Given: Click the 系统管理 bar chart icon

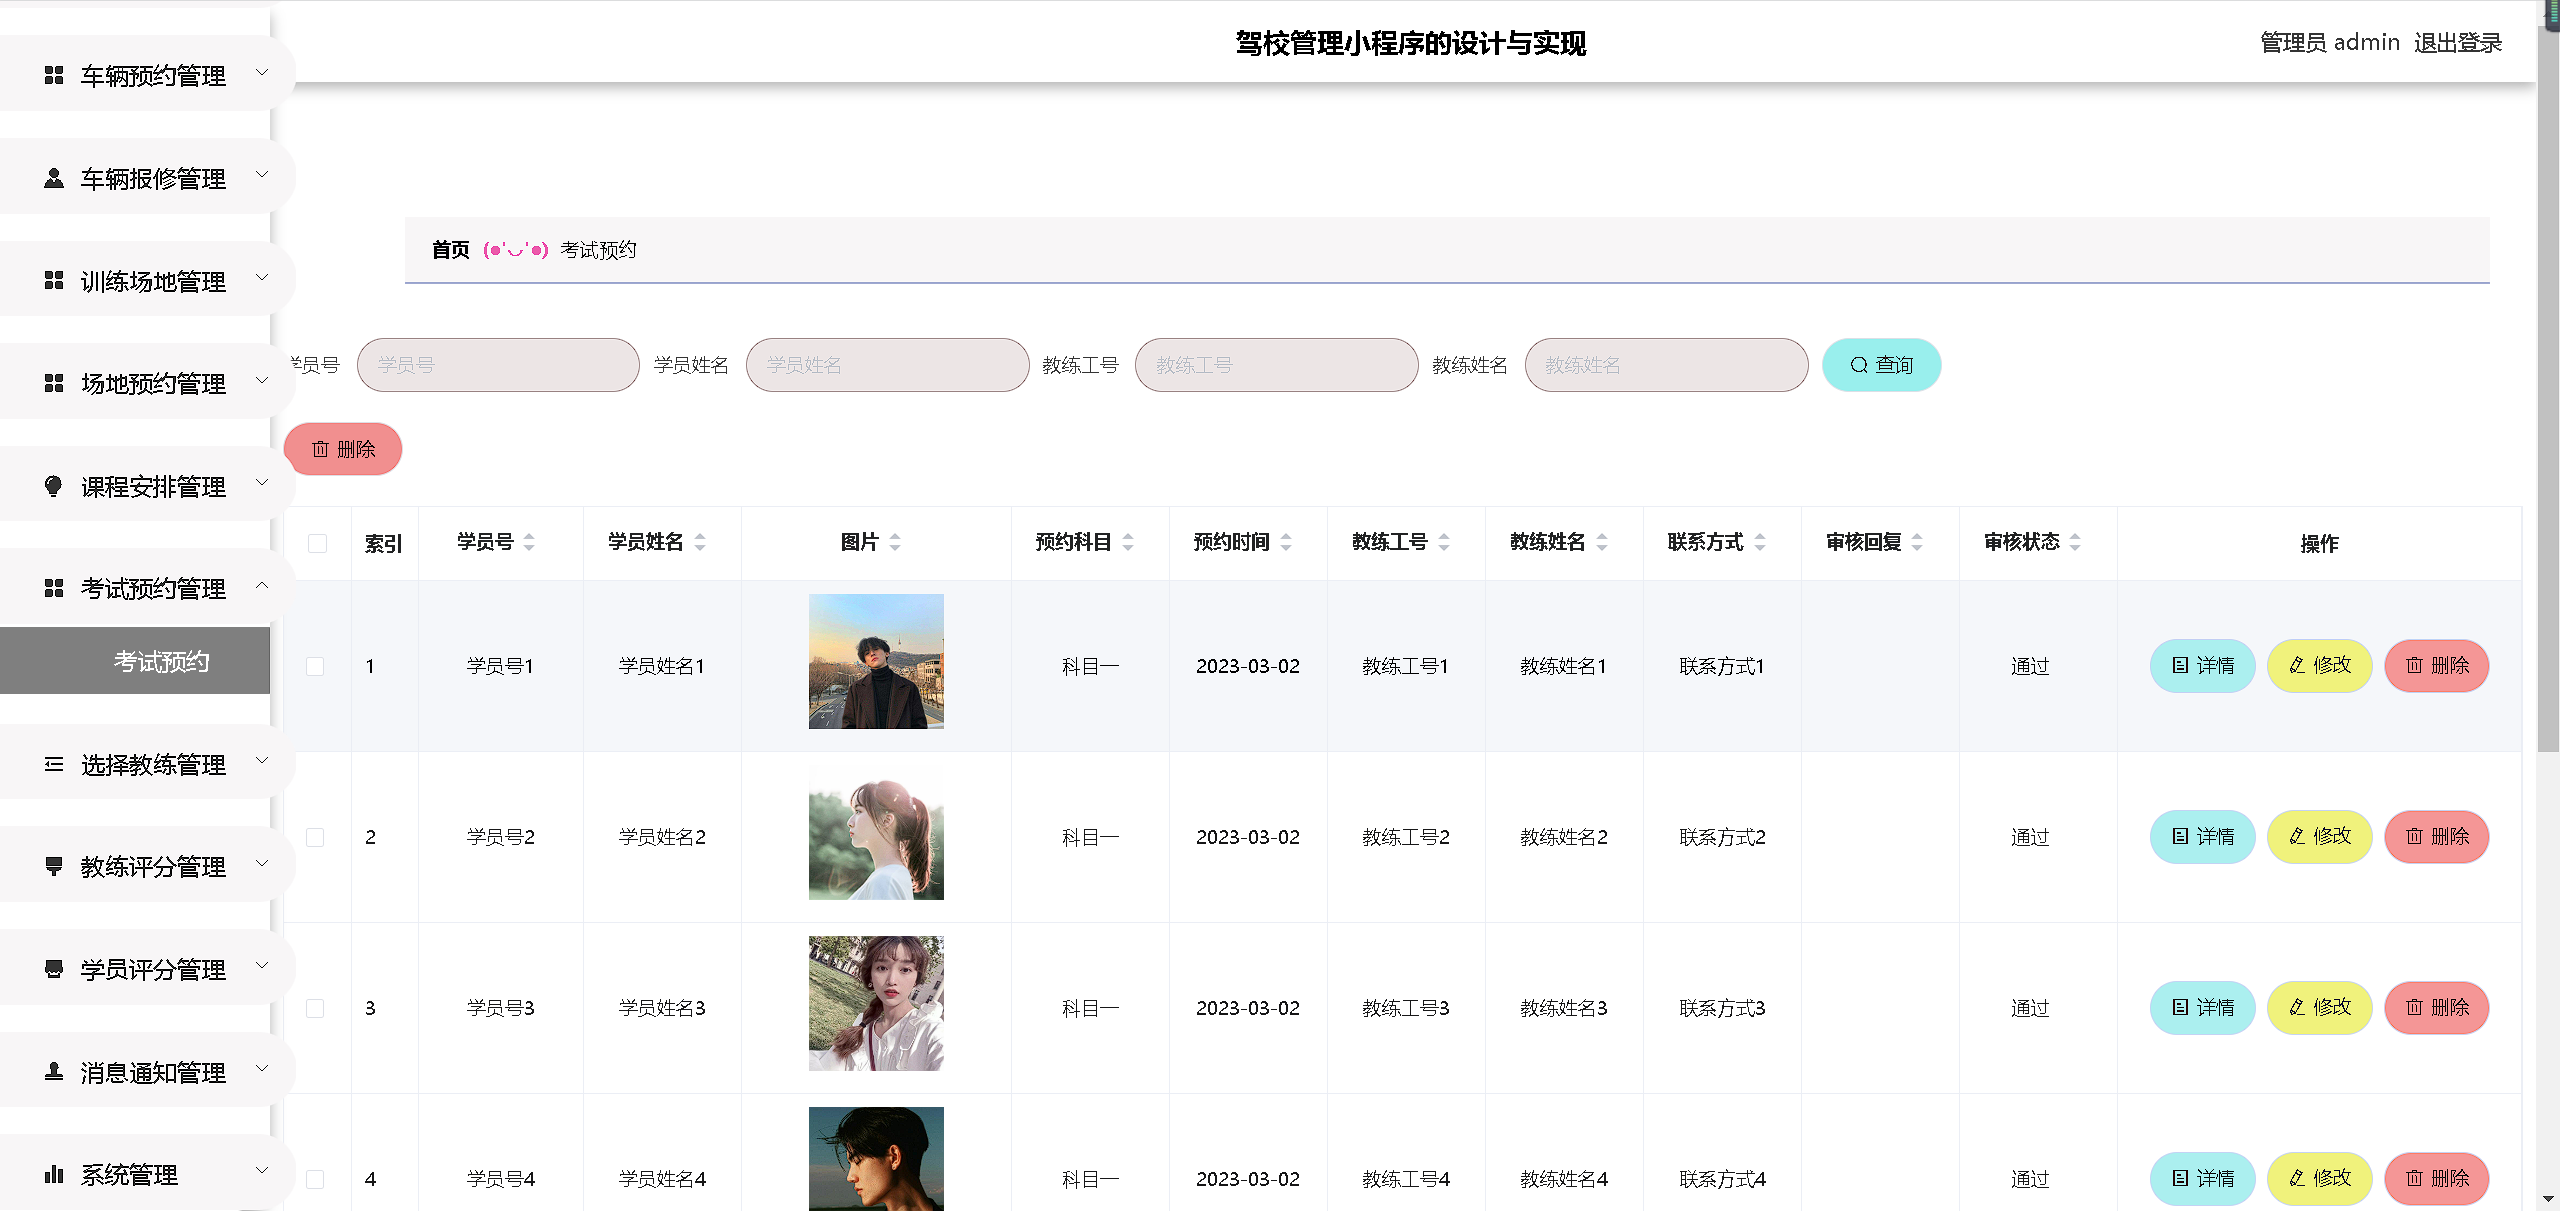Looking at the screenshot, I should click(54, 1174).
